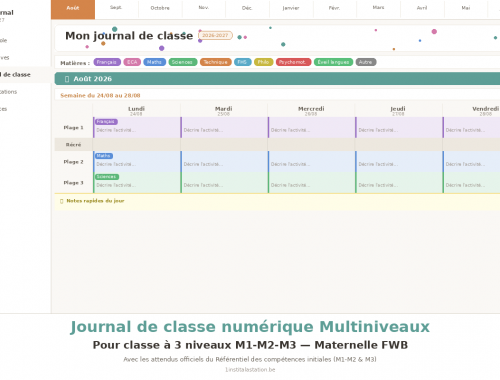This screenshot has height=380, width=500.
Task: Click the Maths tag in Monday Plage 2
Action: pyautogui.click(x=104, y=156)
